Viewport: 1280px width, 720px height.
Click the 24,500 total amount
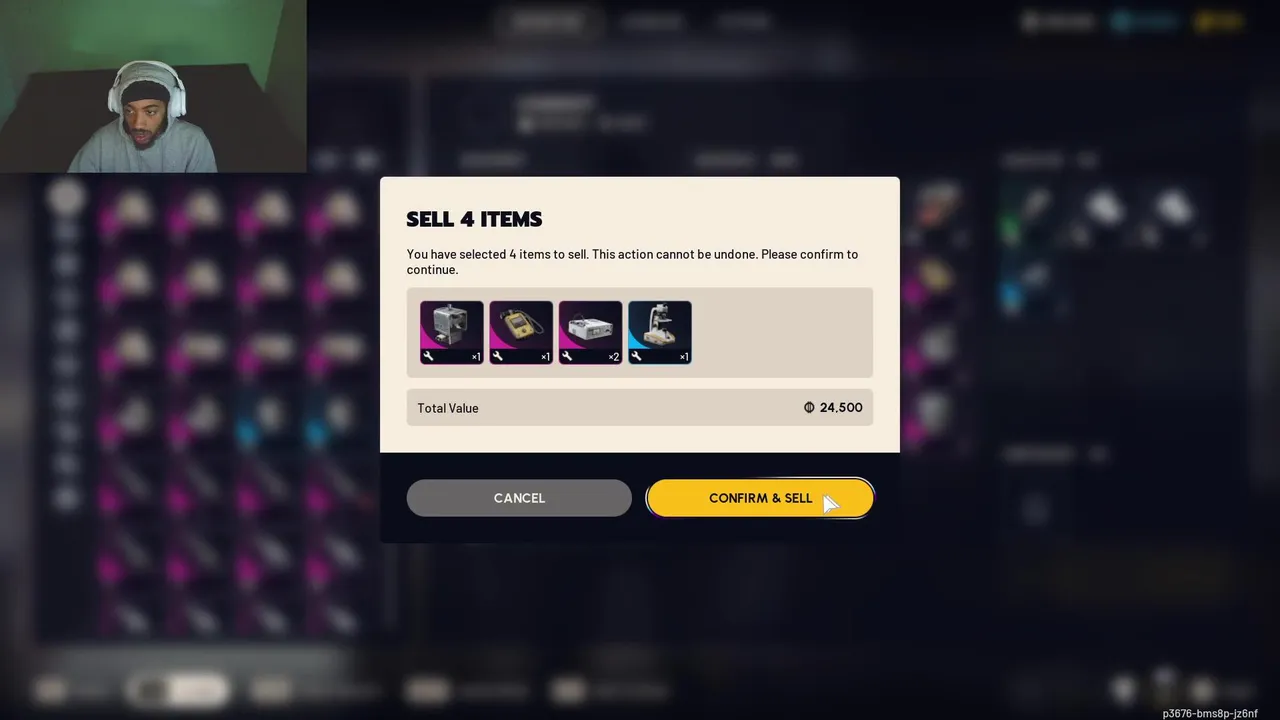click(x=841, y=408)
